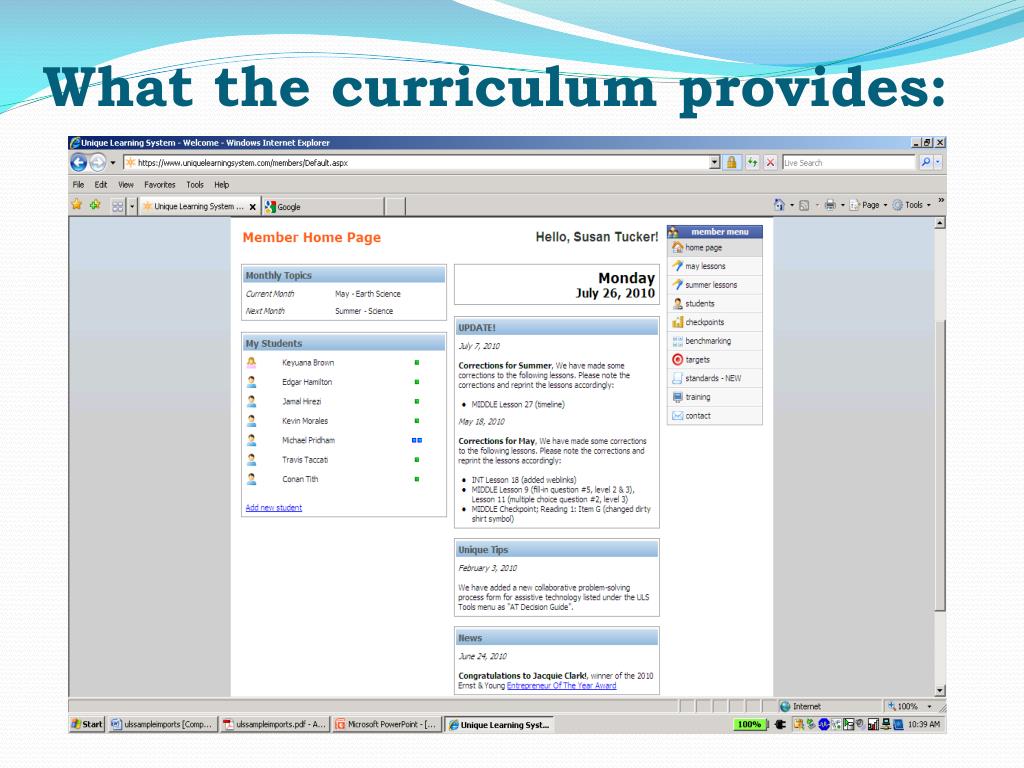
Task: Open the Tools menu in menu bar
Action: click(195, 185)
